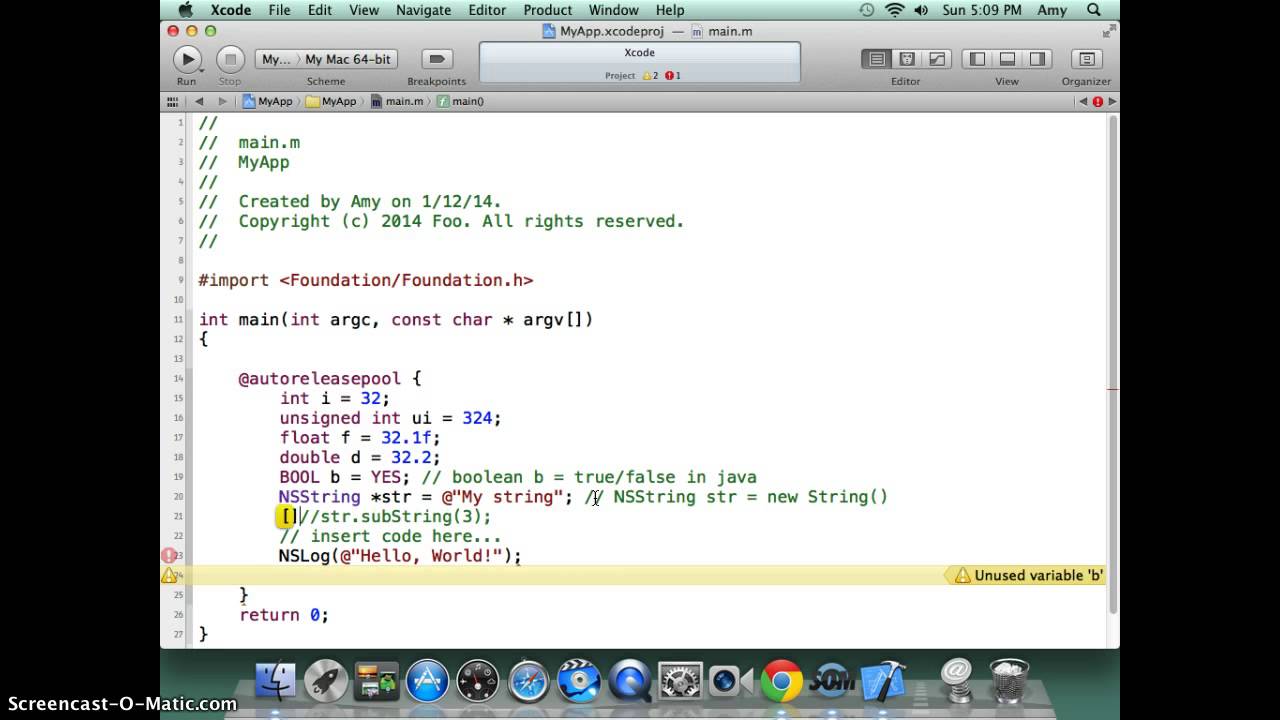Open the Window menu
This screenshot has height=720, width=1280.
(613, 10)
